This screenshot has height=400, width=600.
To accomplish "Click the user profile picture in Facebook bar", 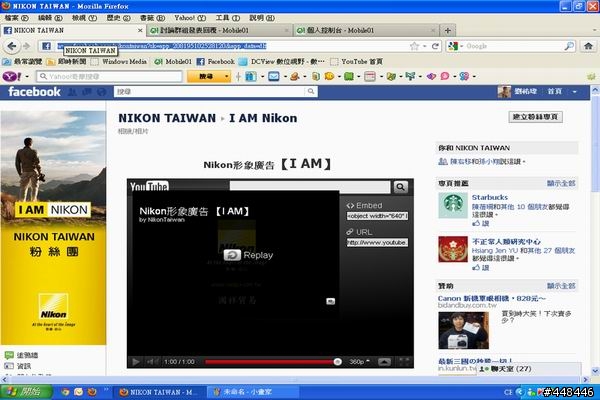I will click(504, 92).
